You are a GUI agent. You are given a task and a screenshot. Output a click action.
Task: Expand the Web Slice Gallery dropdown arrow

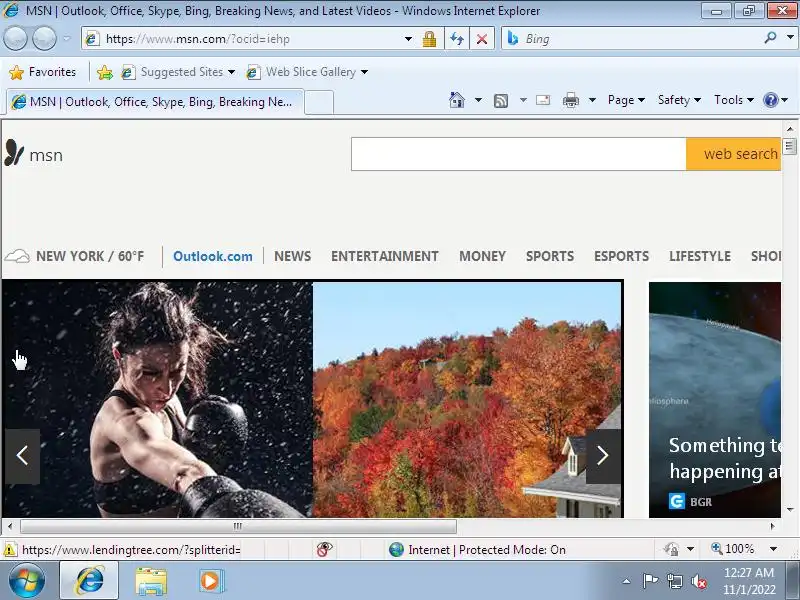click(x=364, y=72)
